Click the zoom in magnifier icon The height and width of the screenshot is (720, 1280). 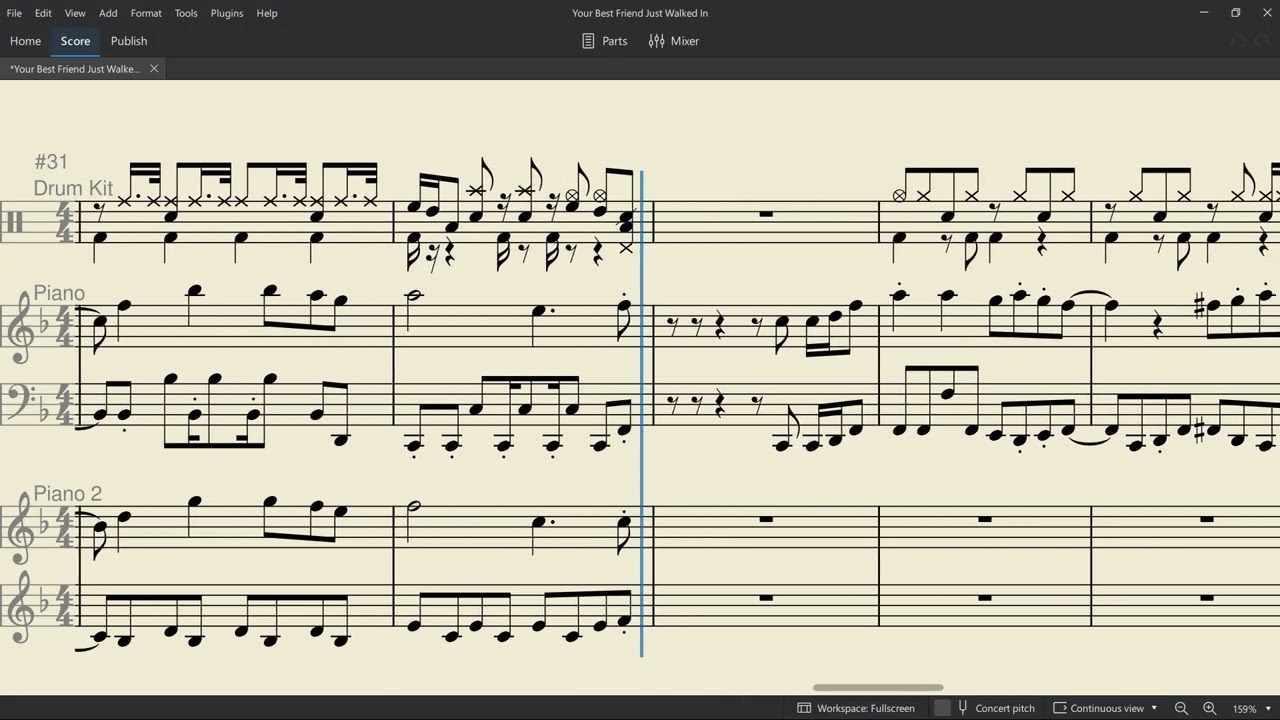pyautogui.click(x=1209, y=708)
